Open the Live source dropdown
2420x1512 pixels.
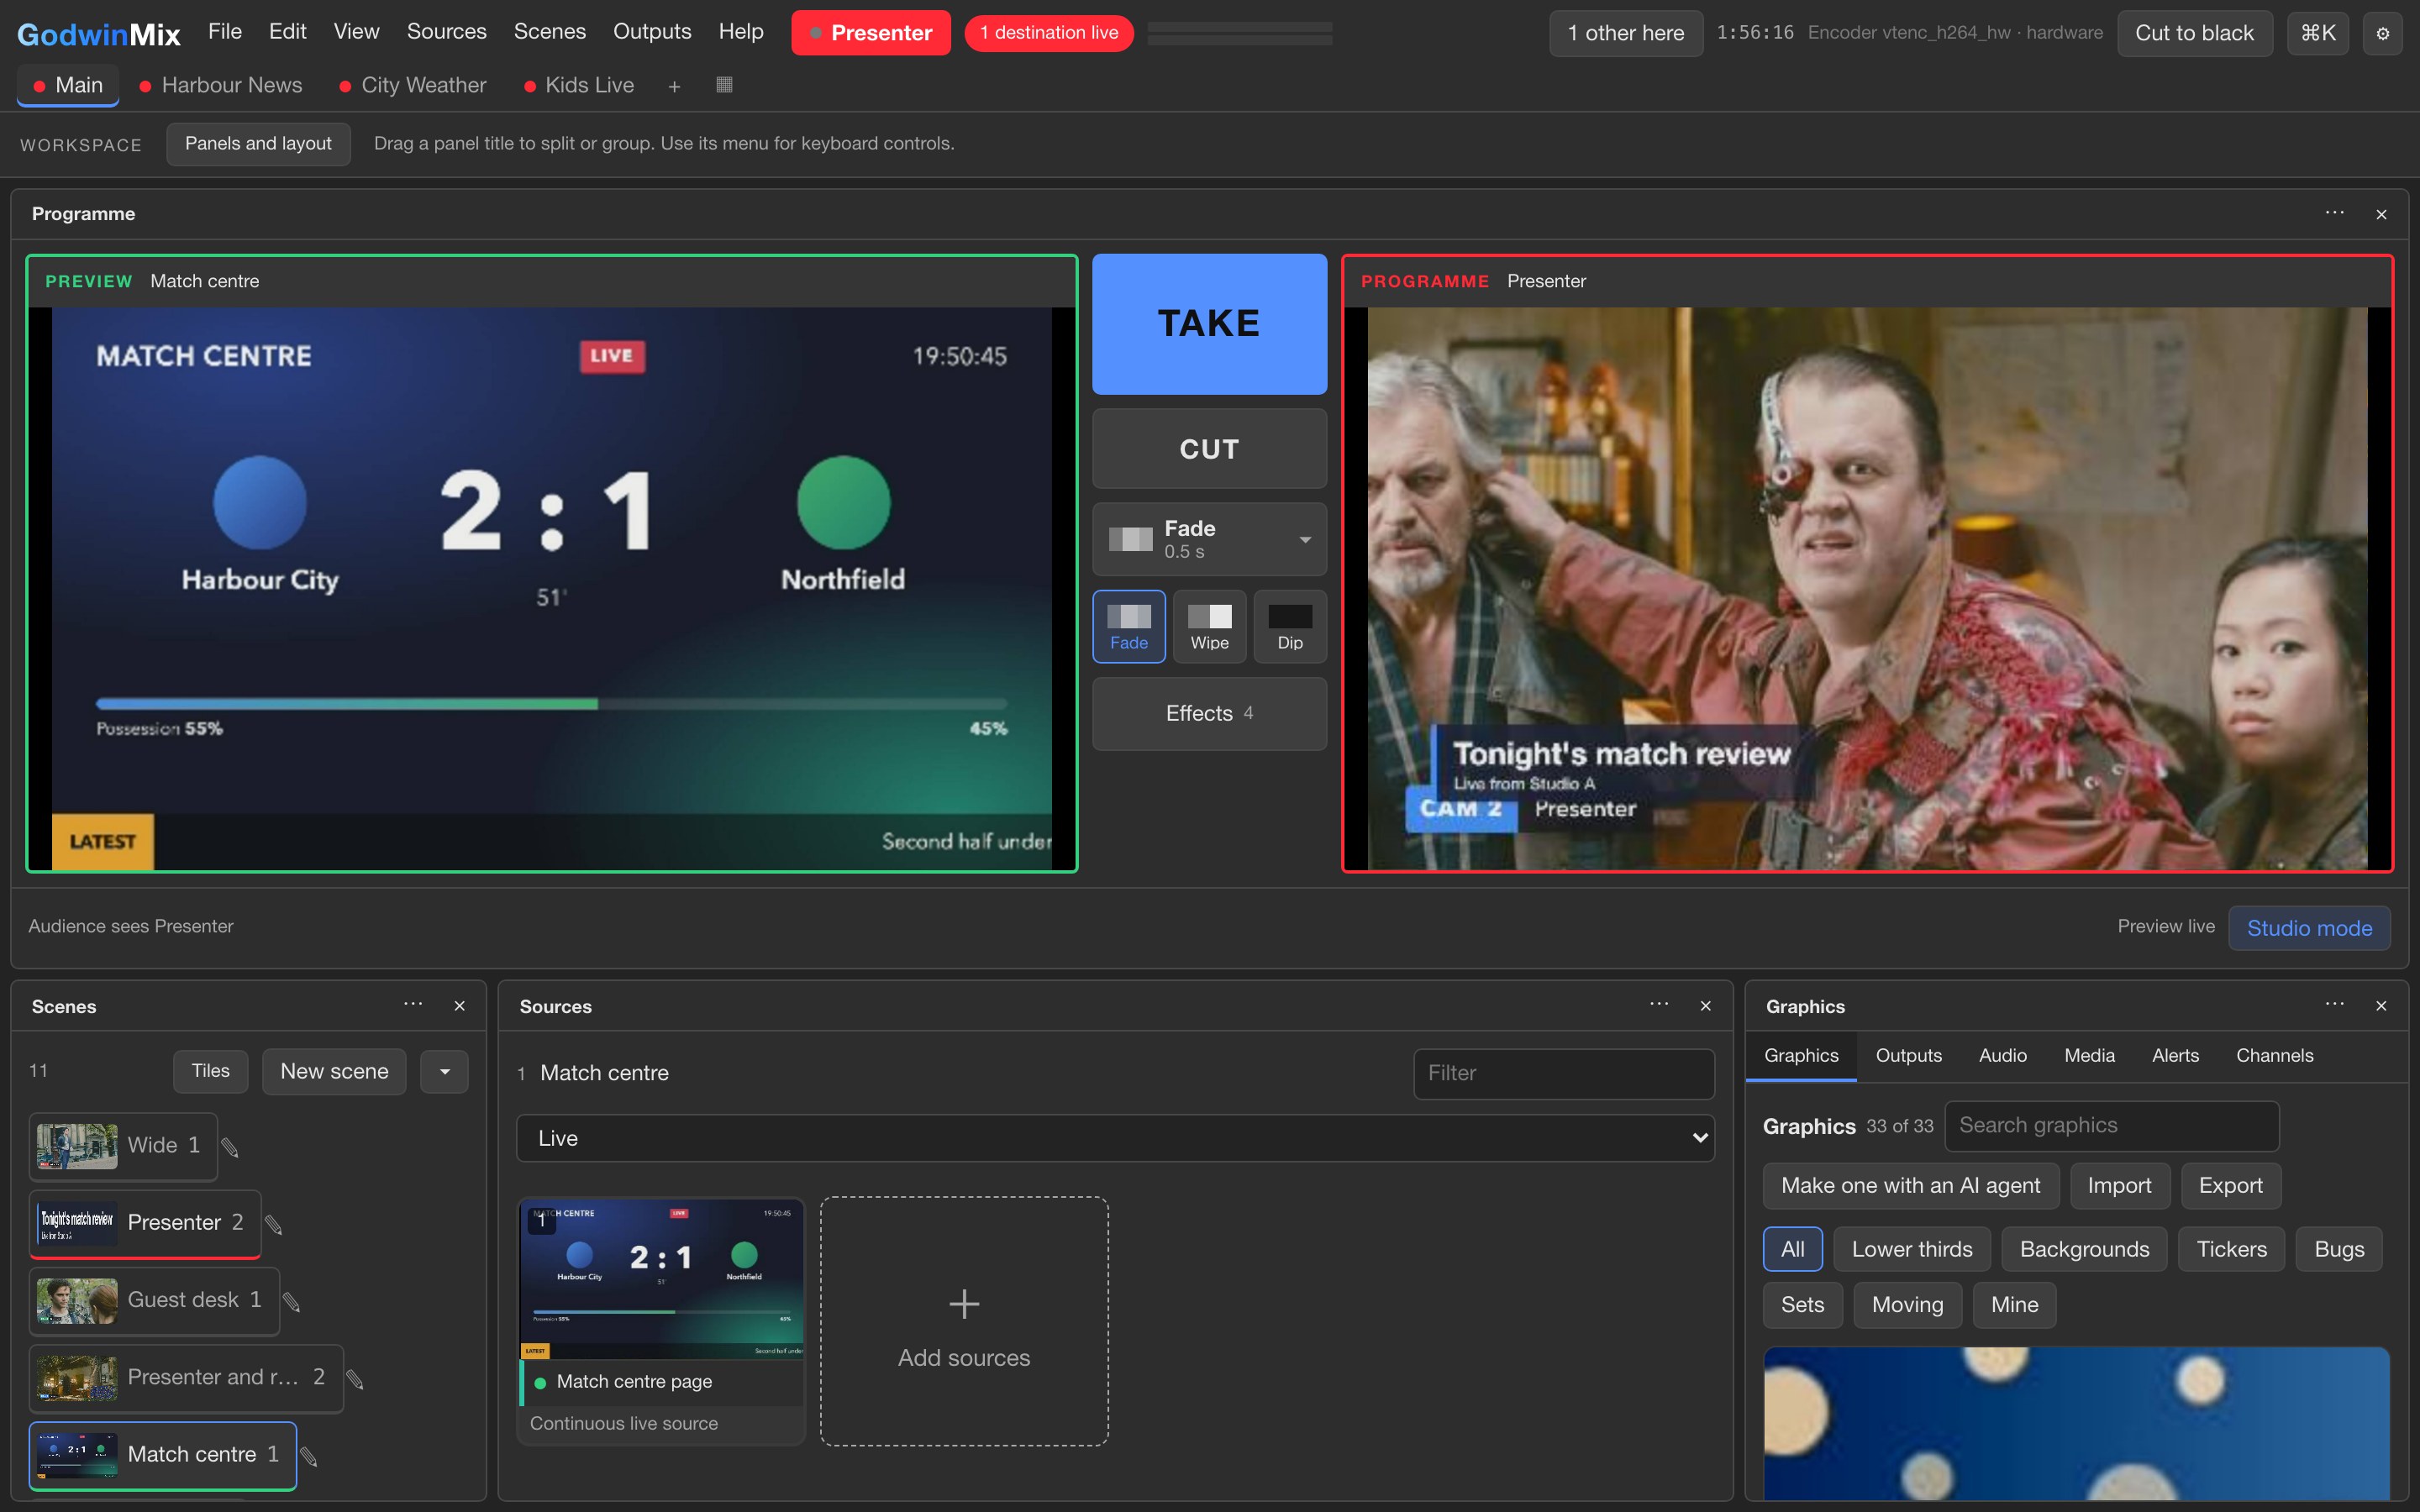click(1115, 1138)
